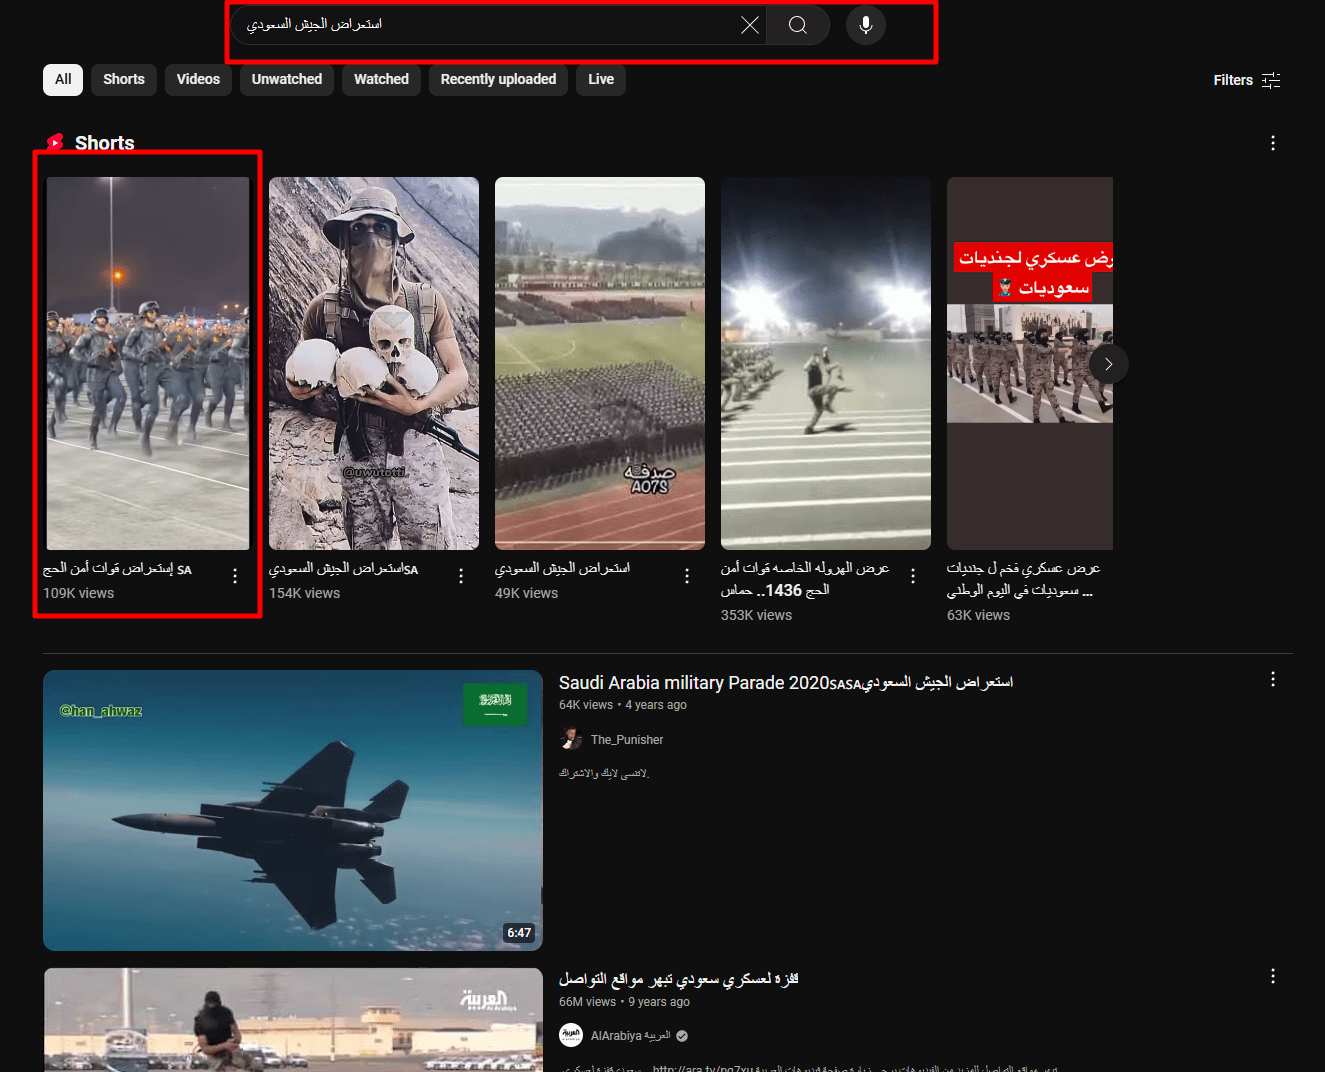Image resolution: width=1325 pixels, height=1072 pixels.
Task: Open options menu for the 66M views video
Action: click(1273, 976)
